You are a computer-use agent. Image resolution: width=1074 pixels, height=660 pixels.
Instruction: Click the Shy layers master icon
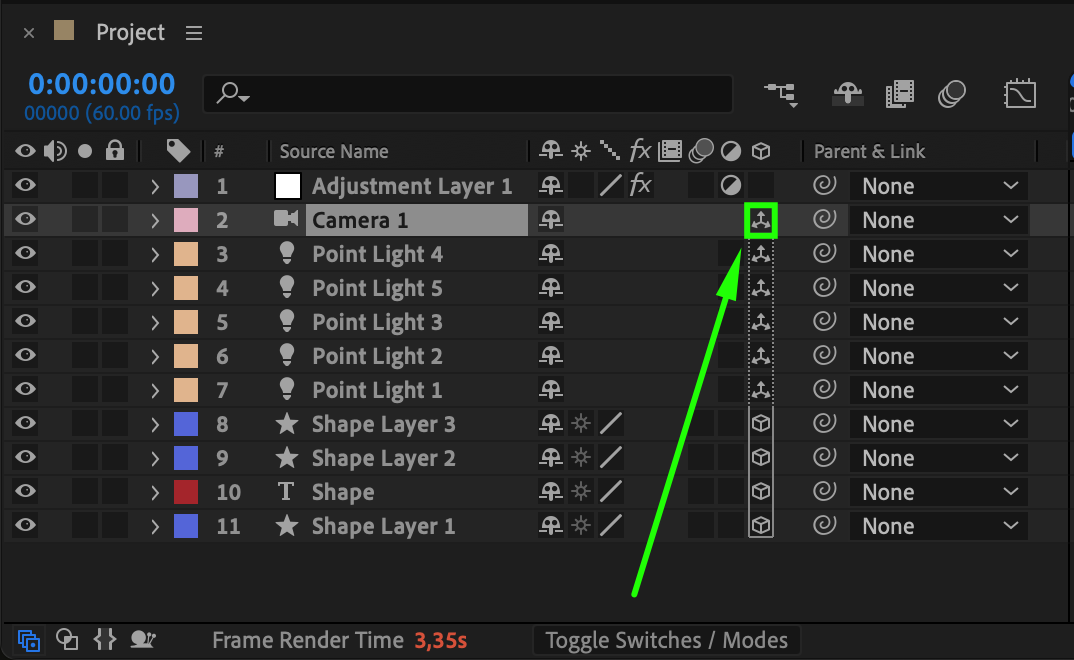[x=848, y=94]
